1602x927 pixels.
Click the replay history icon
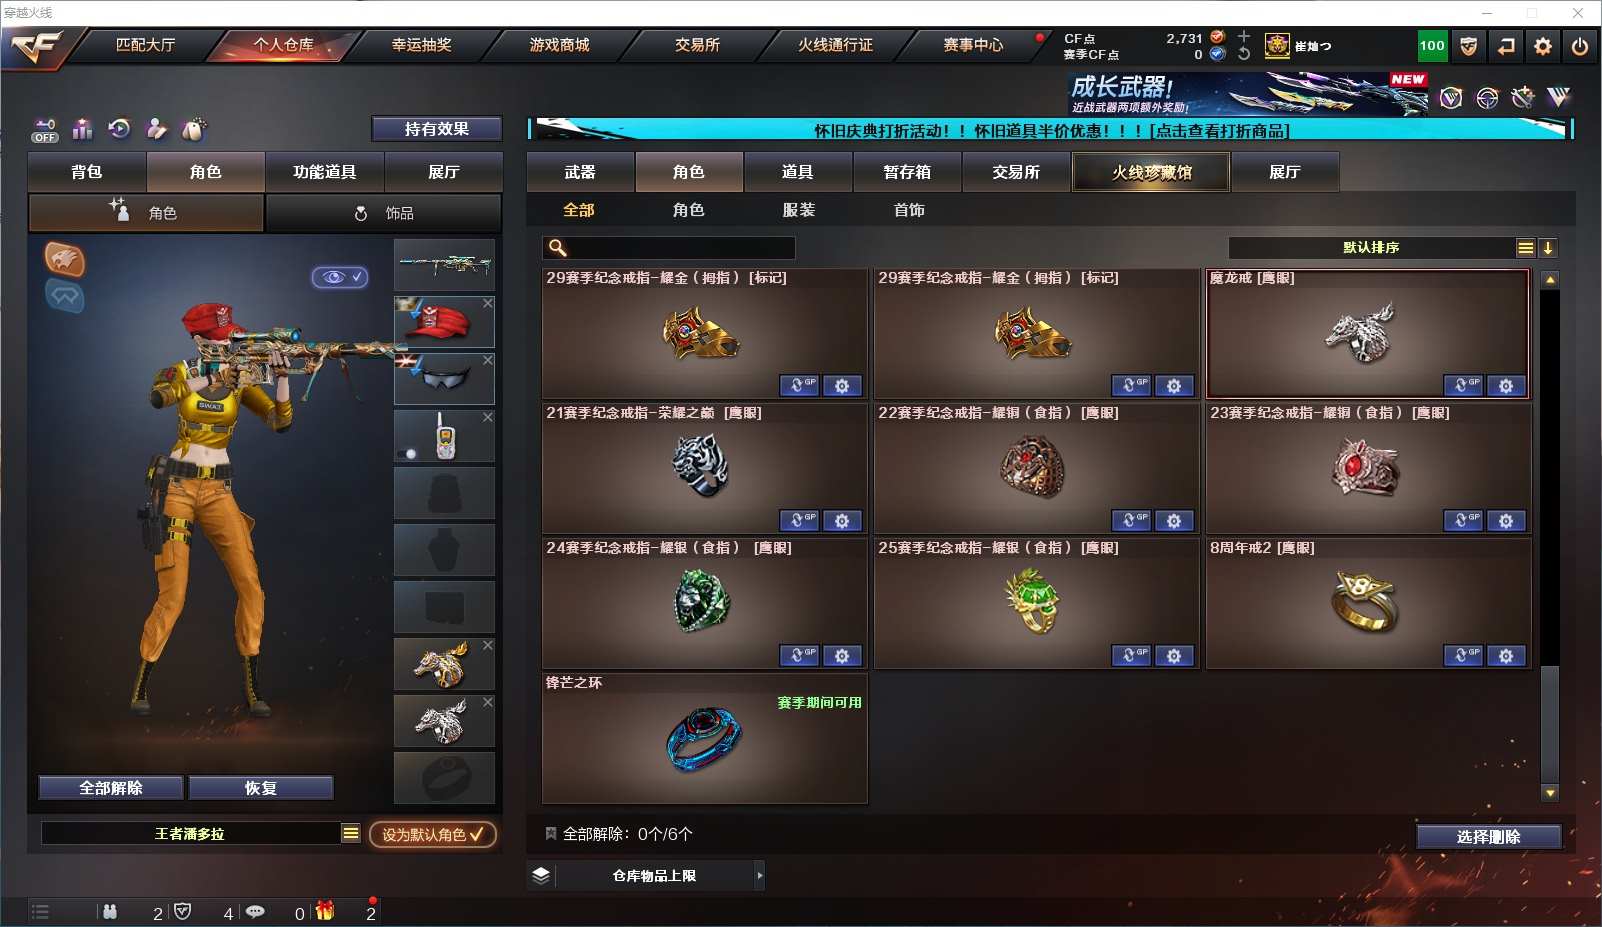coord(119,128)
